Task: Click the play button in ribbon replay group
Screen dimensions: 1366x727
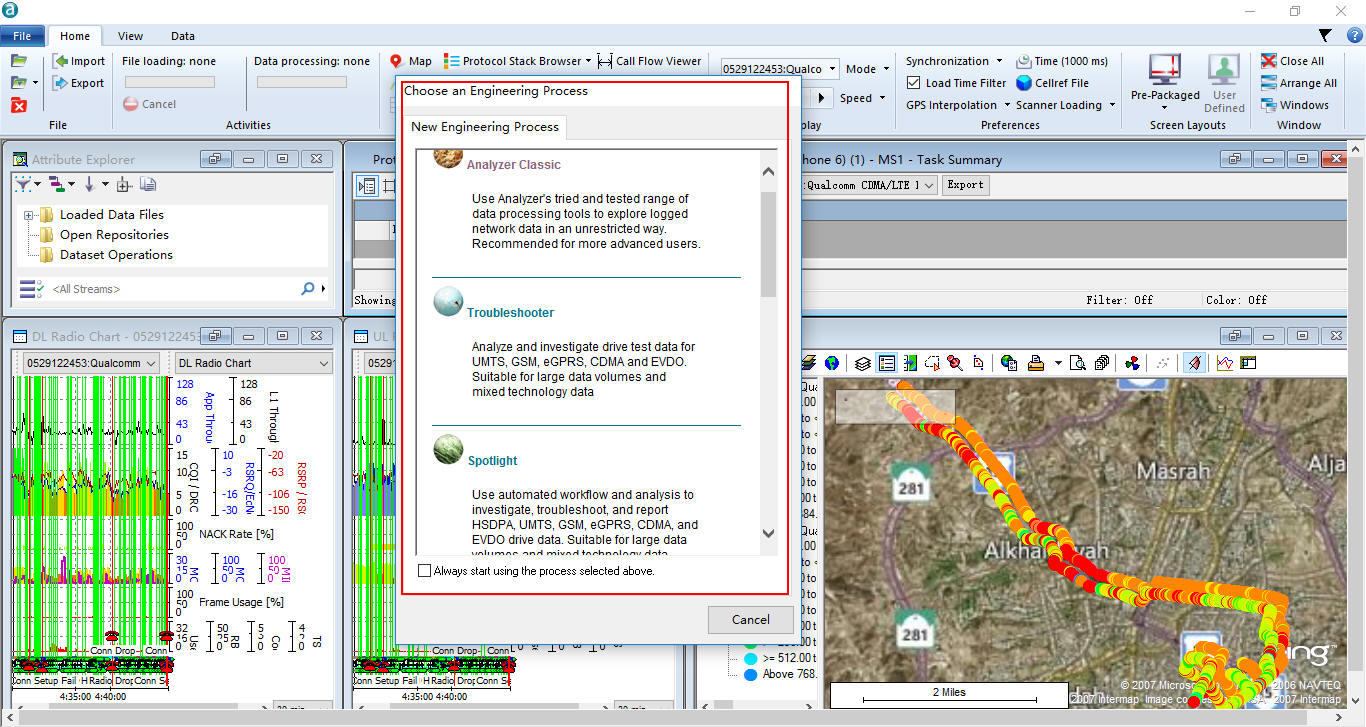Action: pos(822,98)
